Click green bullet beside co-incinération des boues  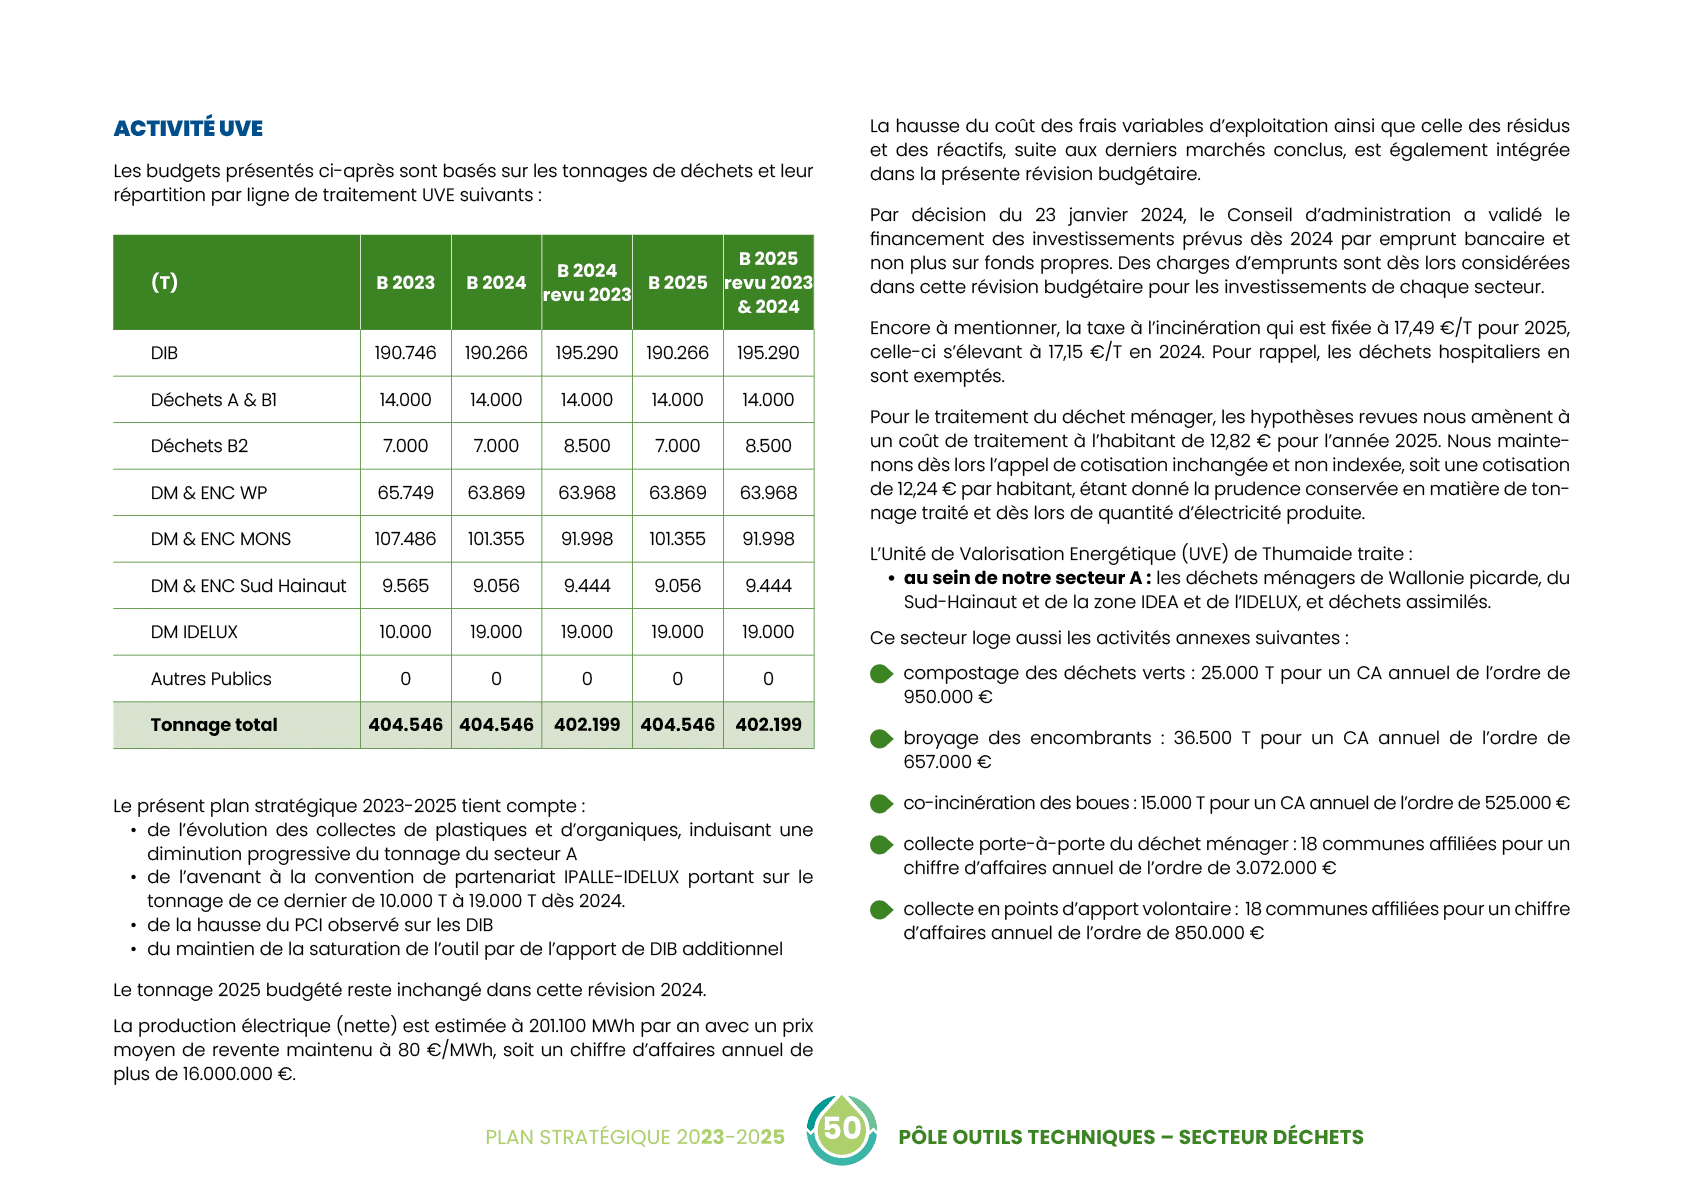880,804
